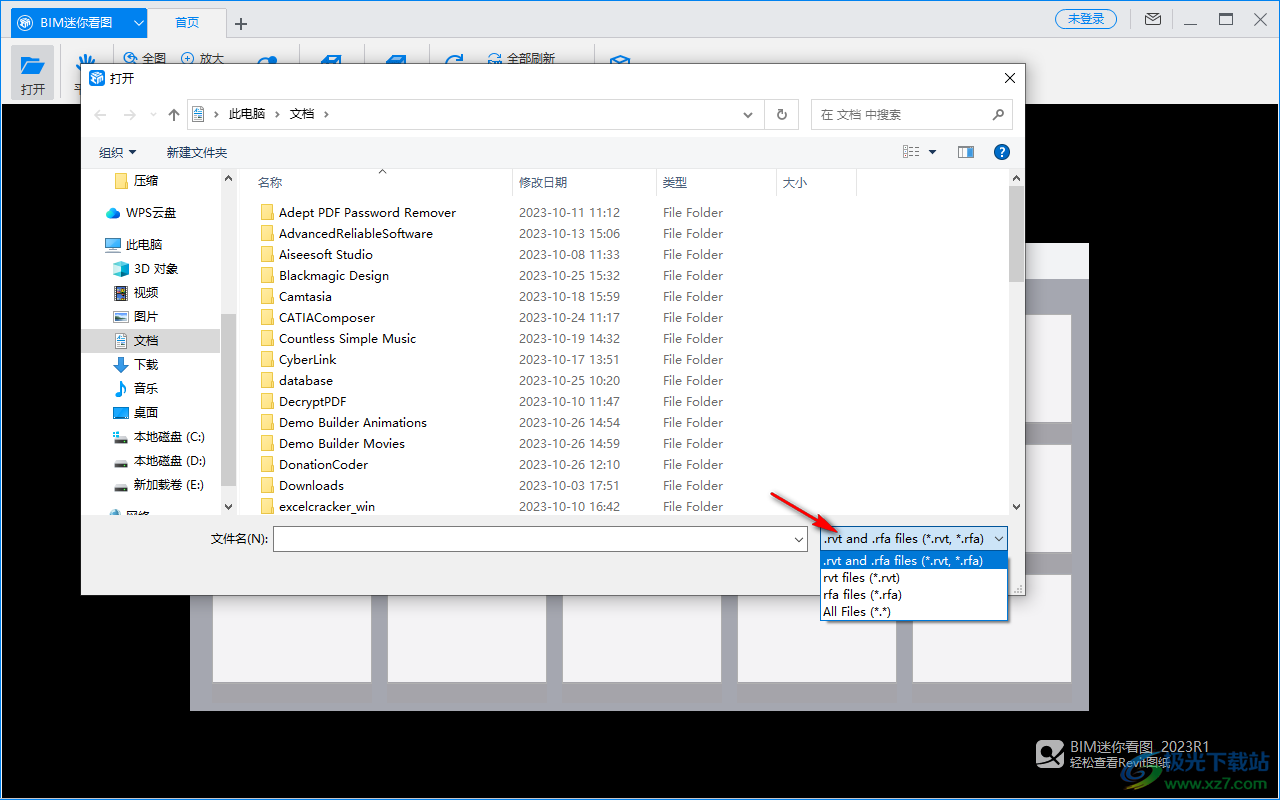Expand the file name history dropdown
This screenshot has width=1280, height=800.
tap(799, 539)
